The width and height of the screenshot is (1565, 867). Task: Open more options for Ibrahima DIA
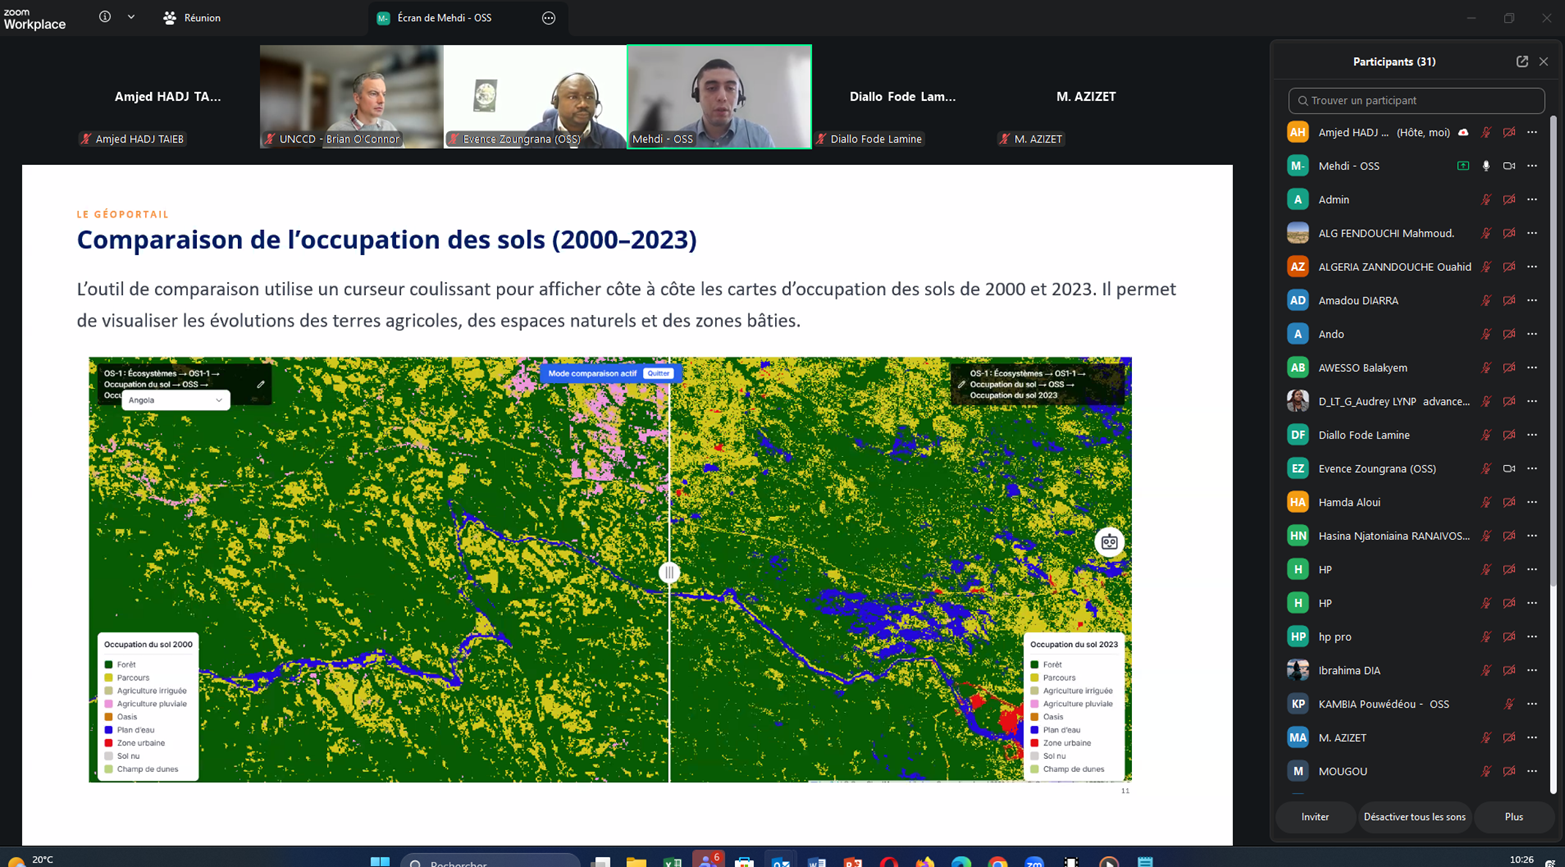click(x=1532, y=670)
